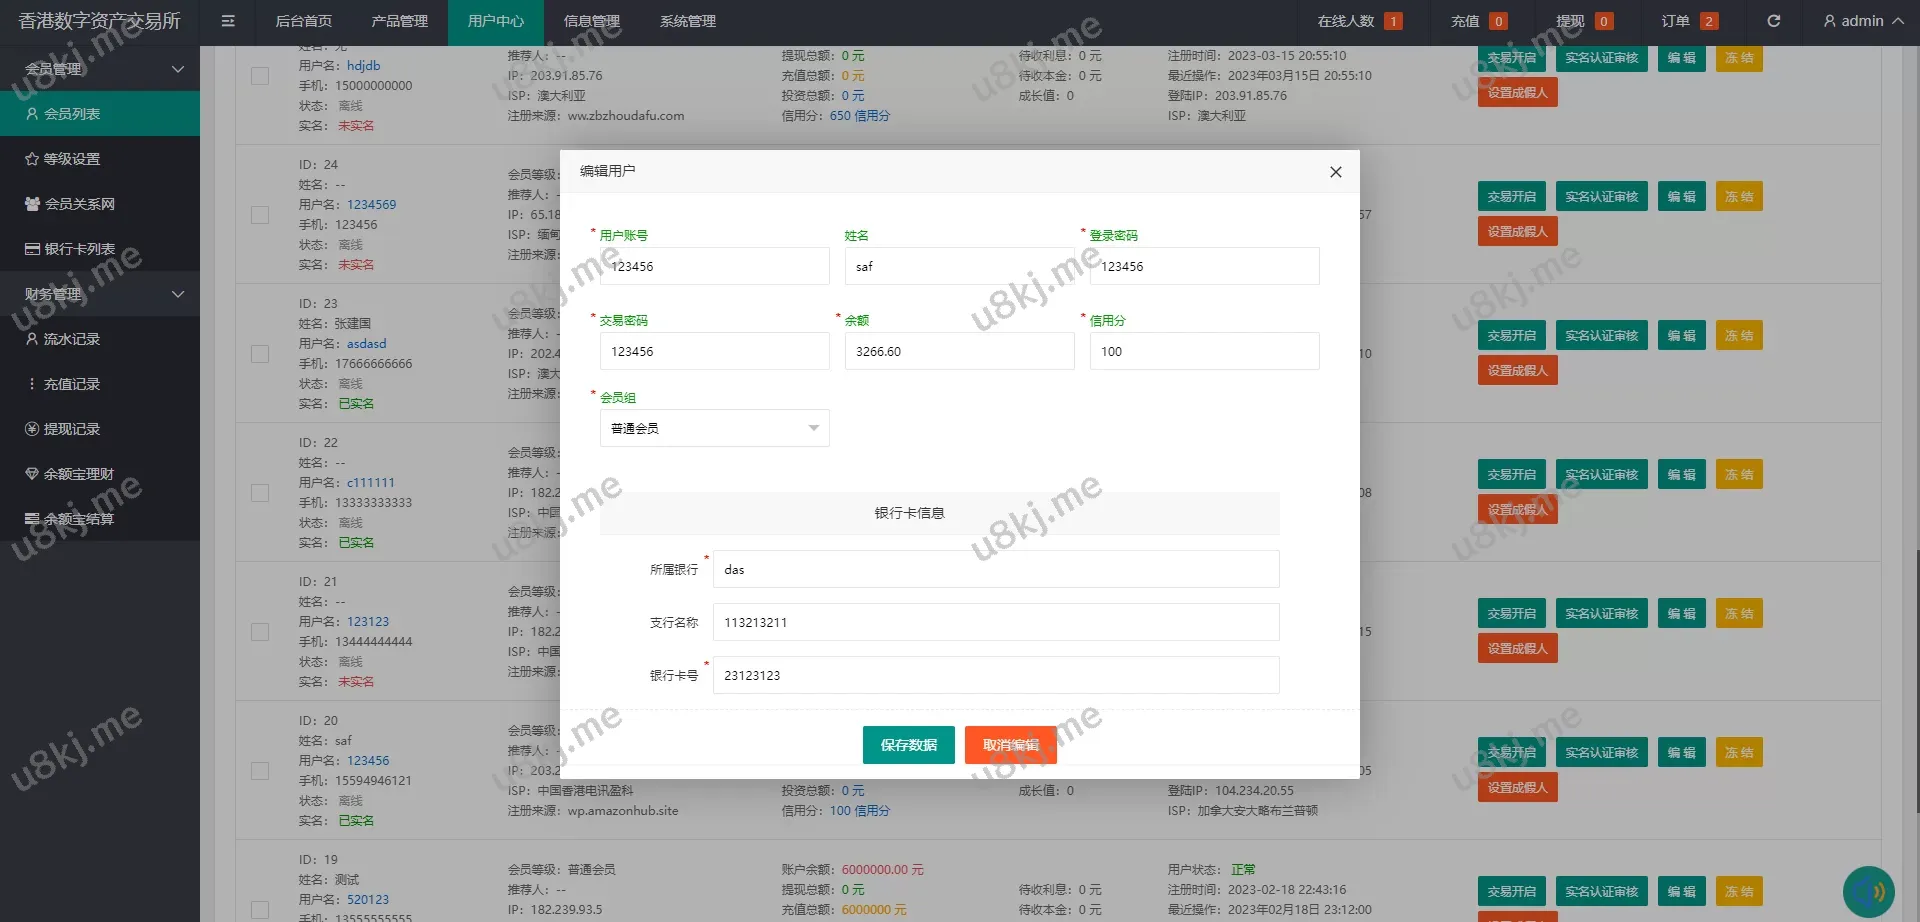Click into the 余额 input field
This screenshot has height=922, width=1920.
(x=958, y=352)
